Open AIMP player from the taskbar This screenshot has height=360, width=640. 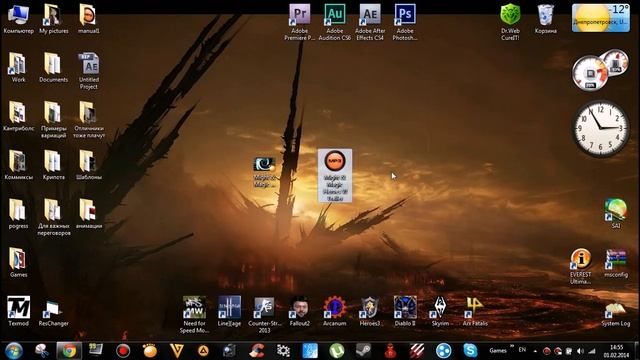pyautogui.click(x=203, y=351)
